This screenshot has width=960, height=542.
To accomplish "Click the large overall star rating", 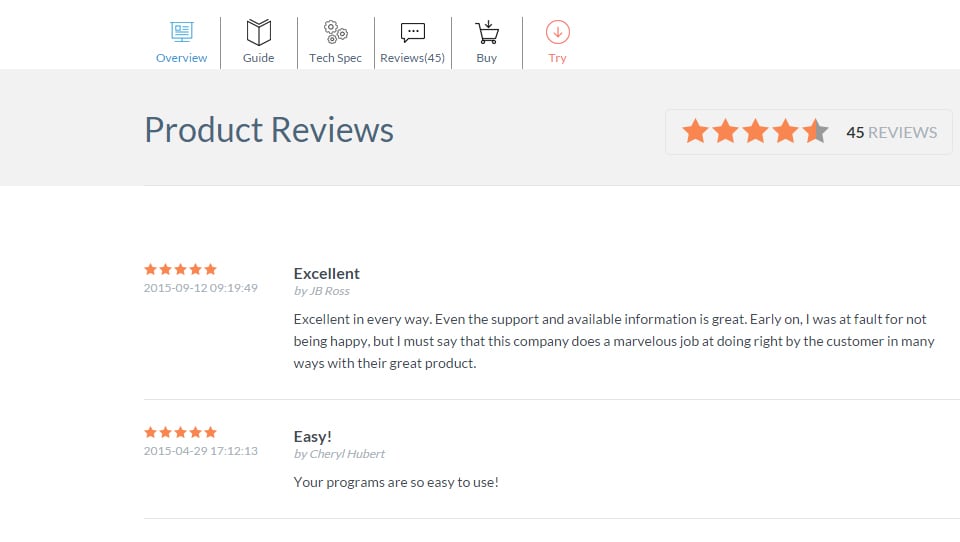I will [755, 131].
